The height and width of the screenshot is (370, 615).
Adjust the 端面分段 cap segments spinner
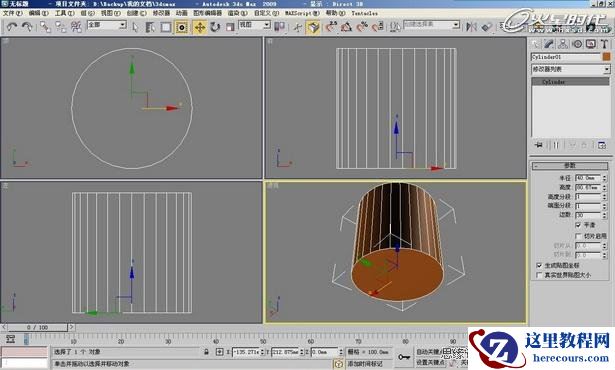point(604,206)
